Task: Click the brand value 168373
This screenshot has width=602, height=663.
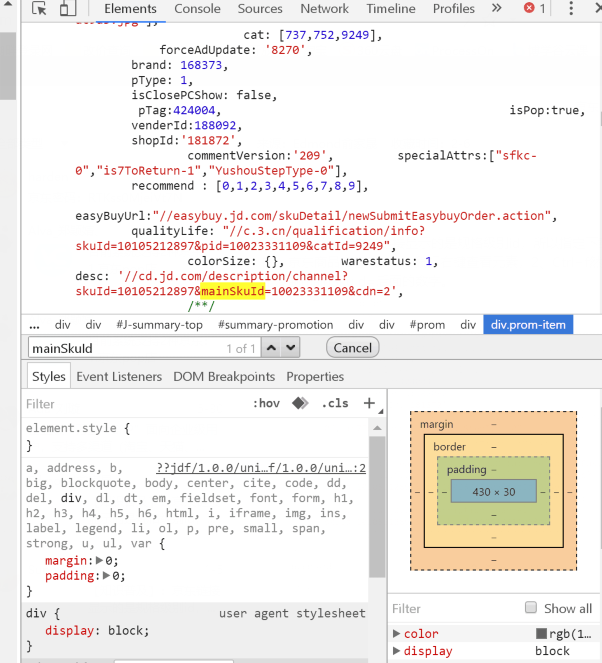Action: [201, 65]
